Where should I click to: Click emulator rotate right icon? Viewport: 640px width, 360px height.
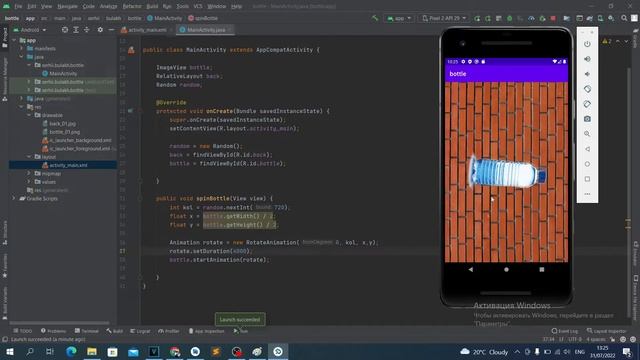(587, 104)
